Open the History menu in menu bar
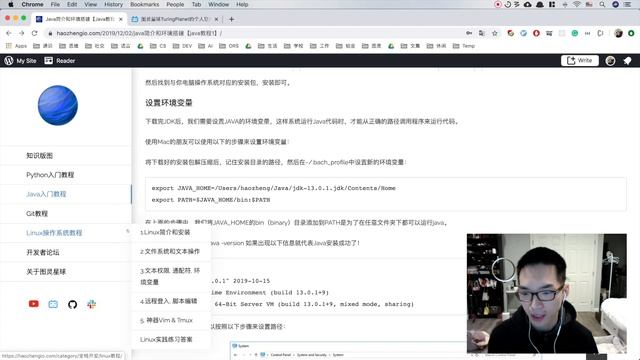Screen dimensions: 640x360 [113, 4]
